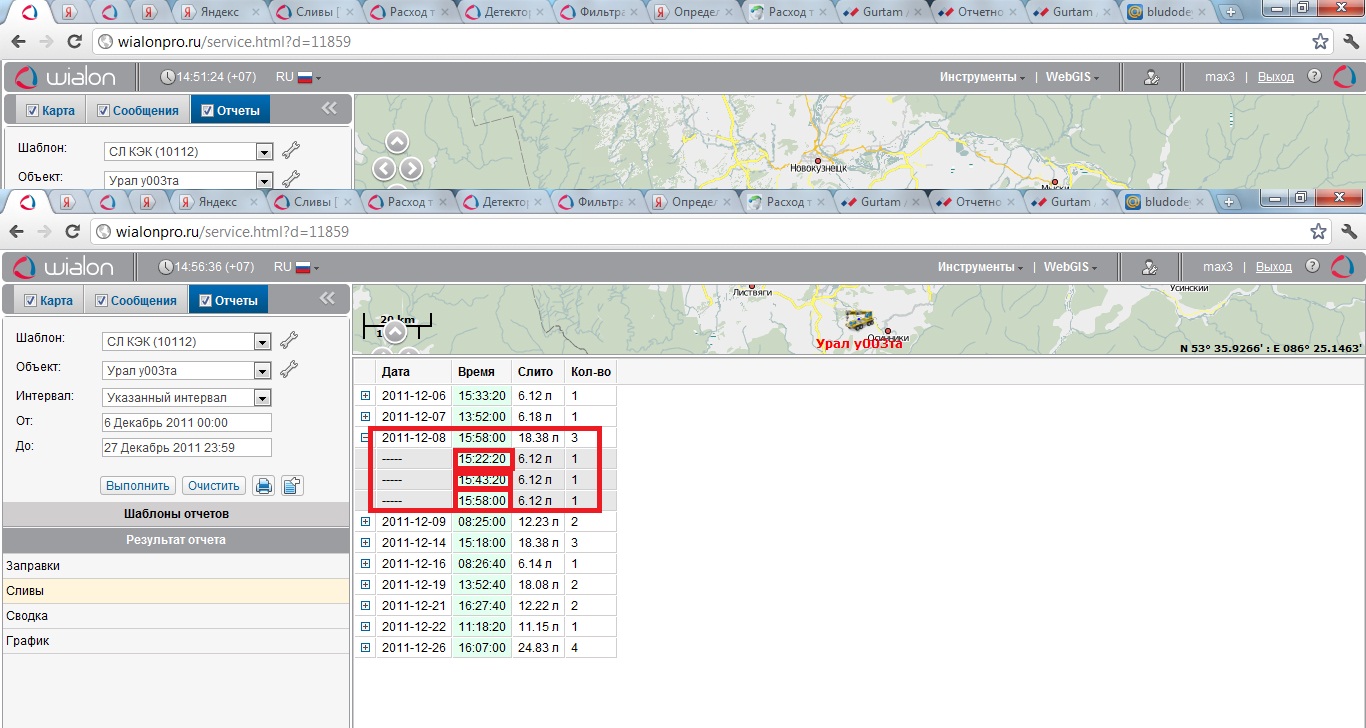Export the report using the file export icon

point(292,486)
